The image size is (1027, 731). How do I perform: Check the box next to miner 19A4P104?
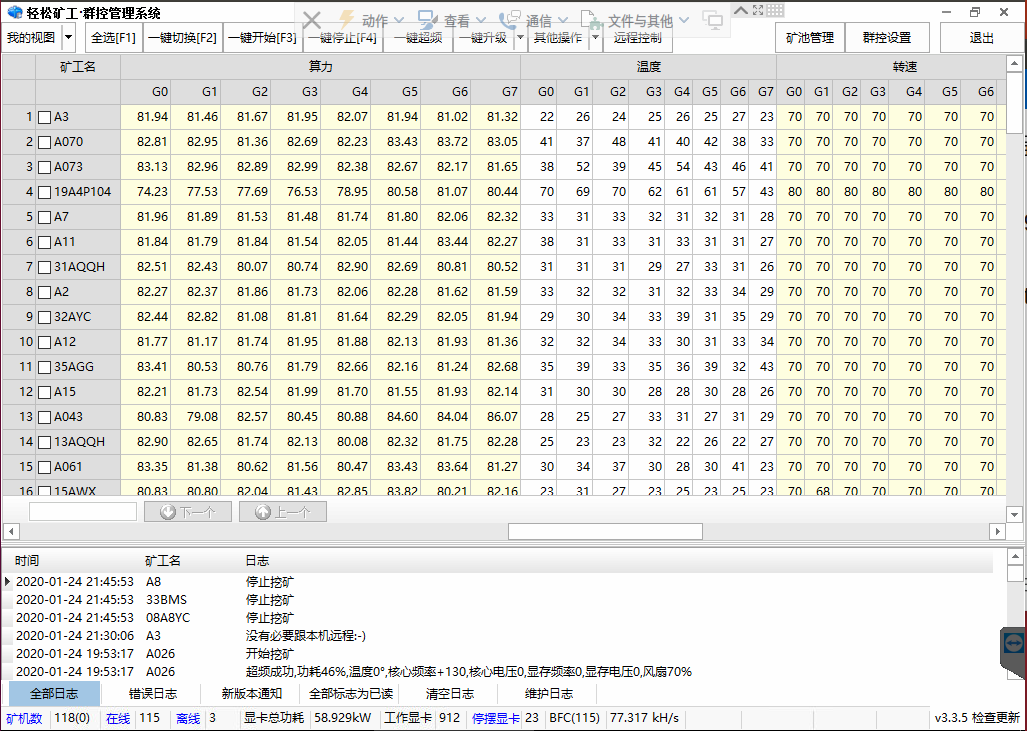tap(44, 192)
